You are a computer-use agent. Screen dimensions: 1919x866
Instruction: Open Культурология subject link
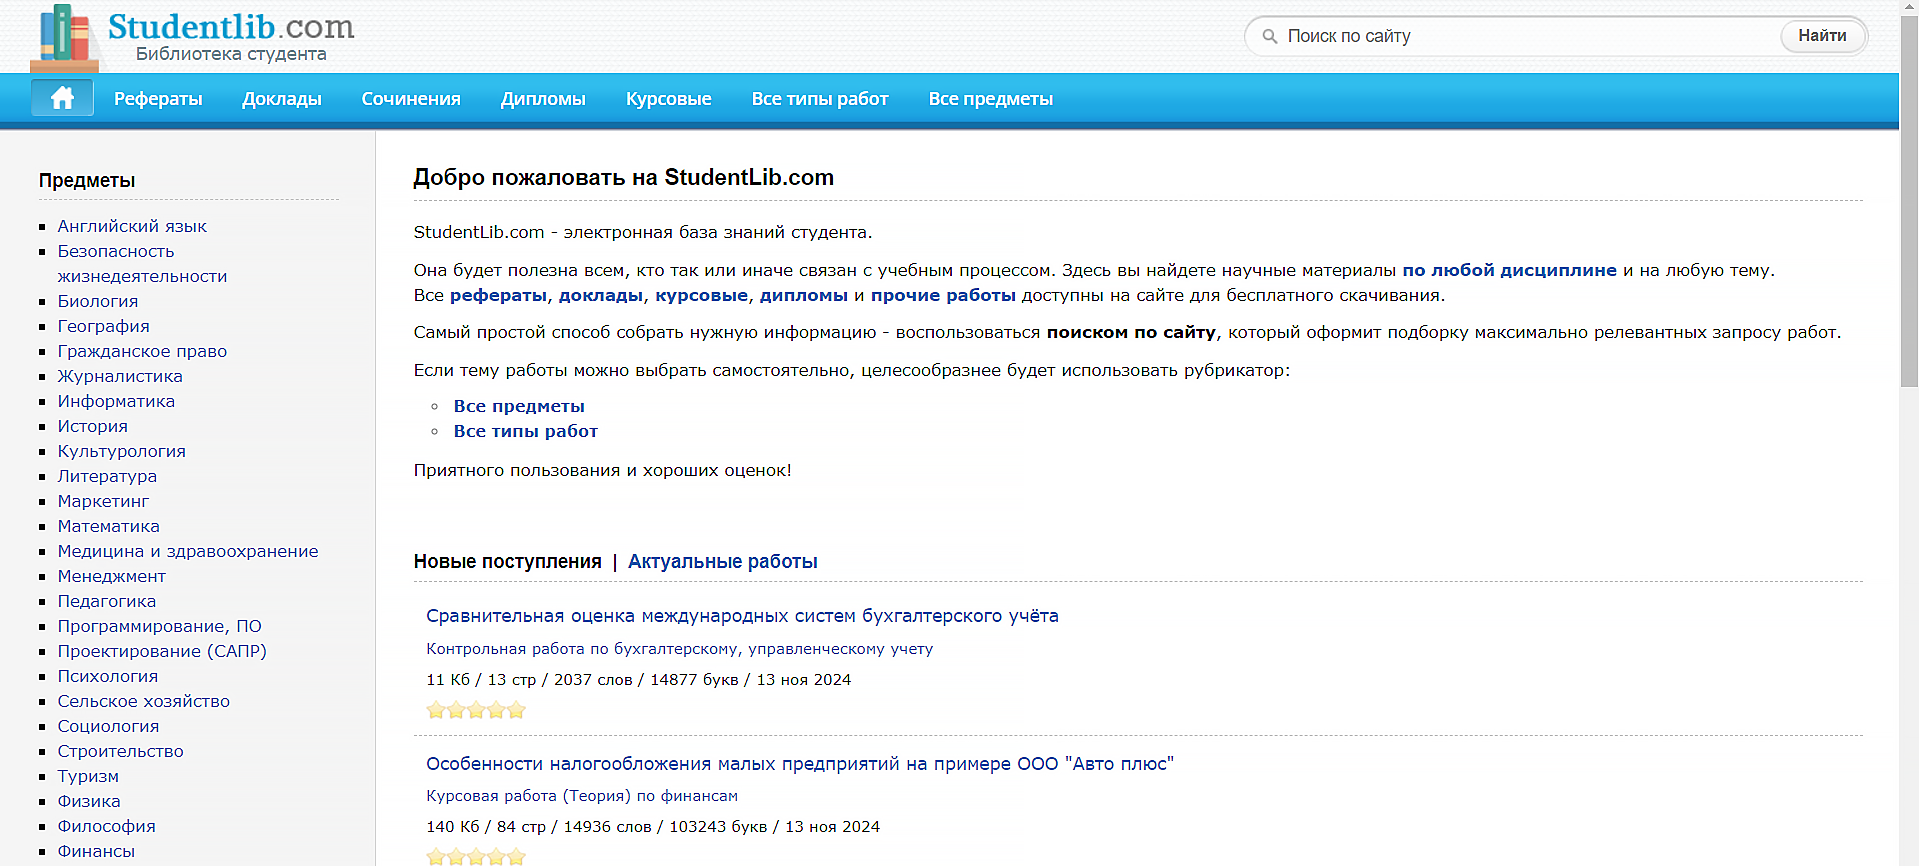click(122, 451)
